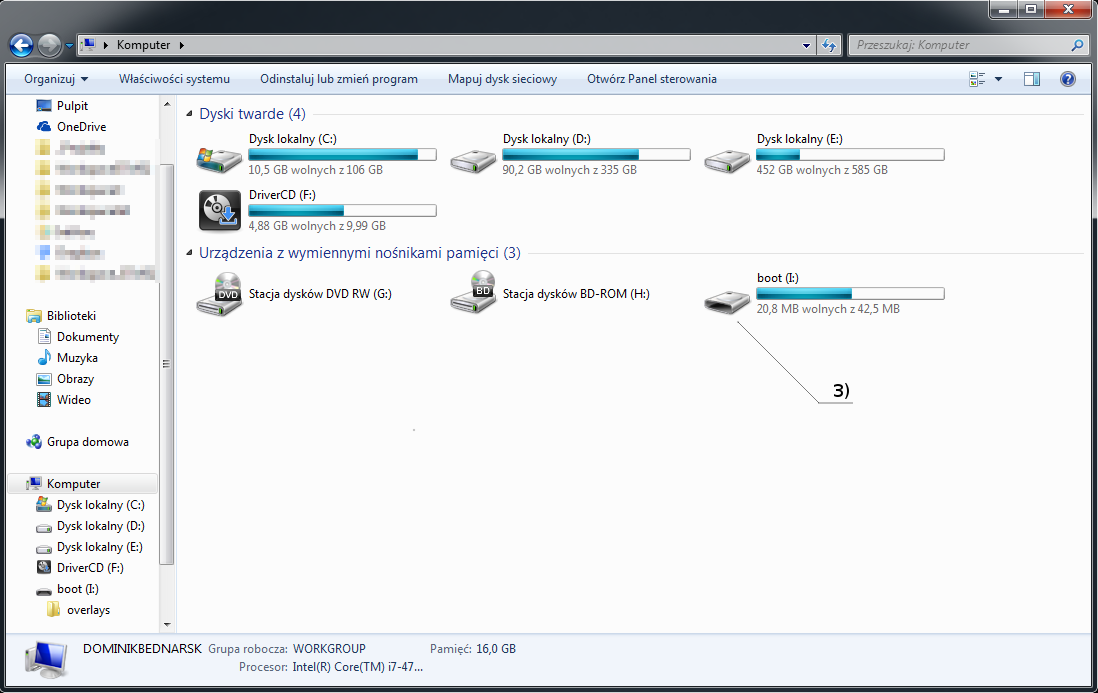
Task: Click the refresh icon beside address bar
Action: (828, 45)
